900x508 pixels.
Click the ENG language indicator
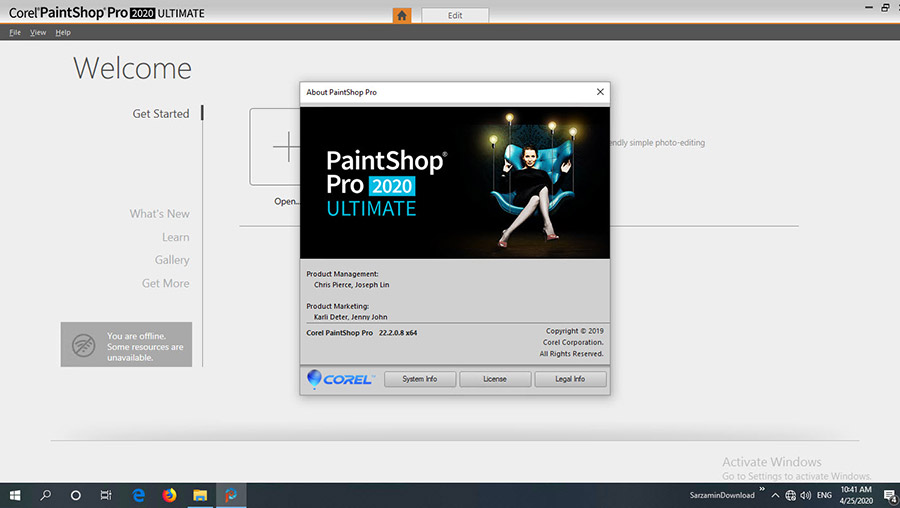click(824, 495)
